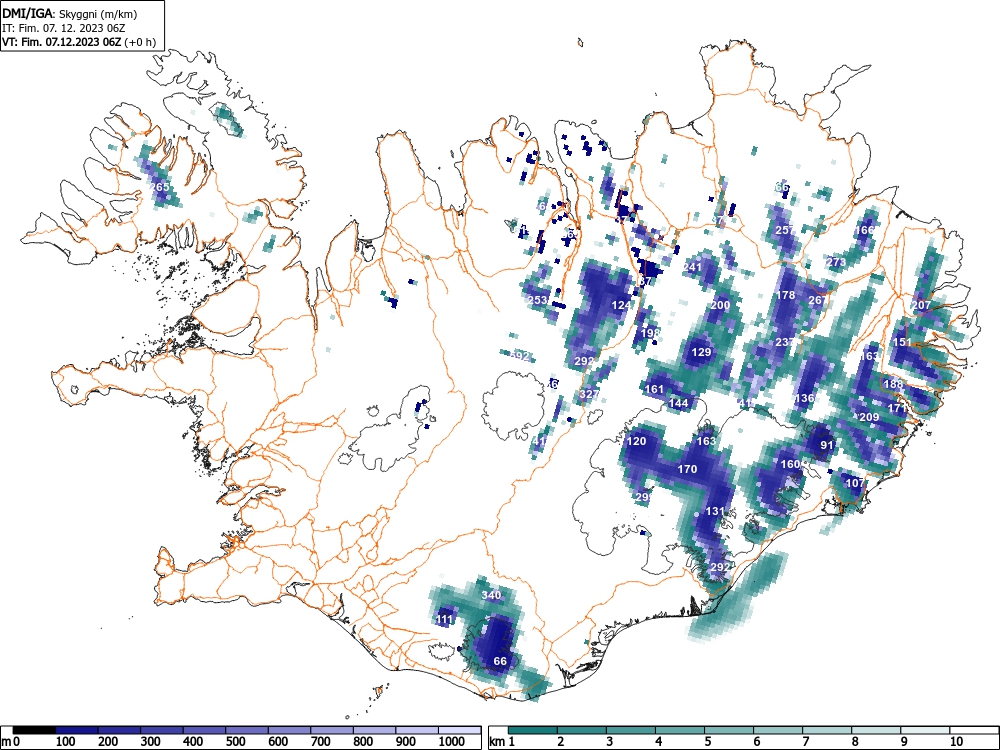The image size is (1000, 750).
Task: Click the visibility value 188 on the map
Action: (x=893, y=384)
